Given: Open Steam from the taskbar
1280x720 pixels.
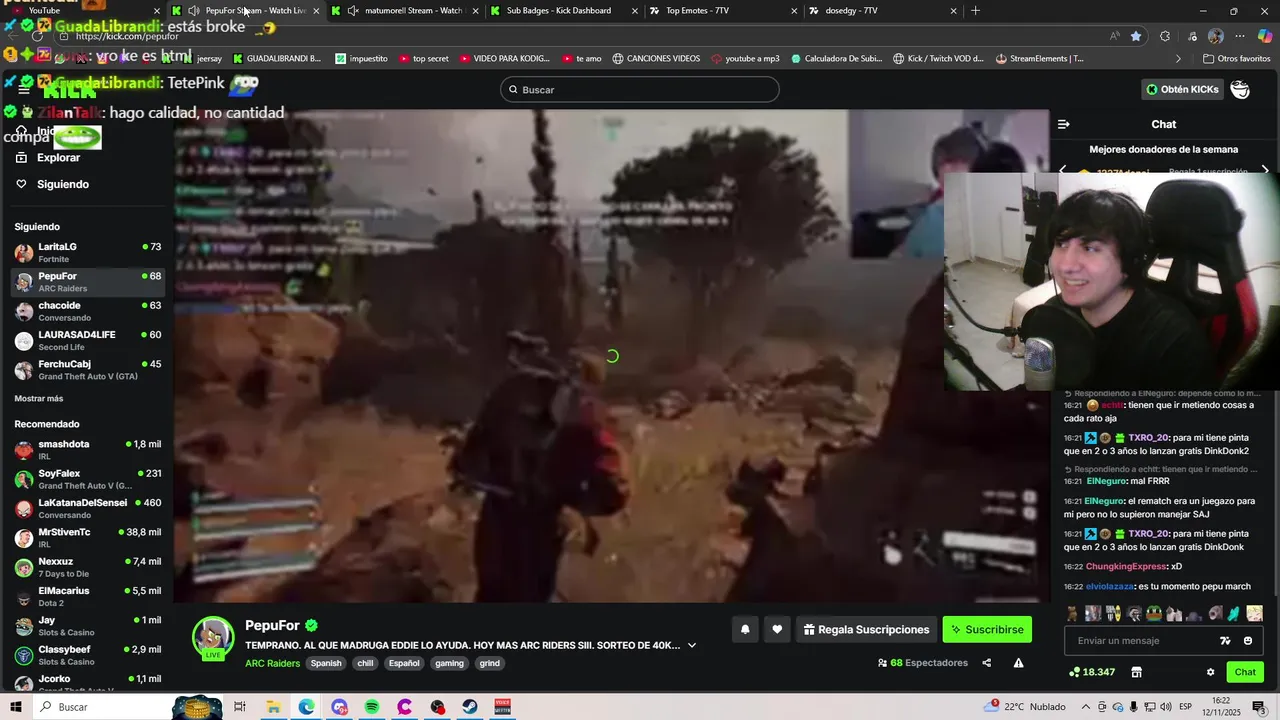Looking at the screenshot, I should (x=469, y=707).
